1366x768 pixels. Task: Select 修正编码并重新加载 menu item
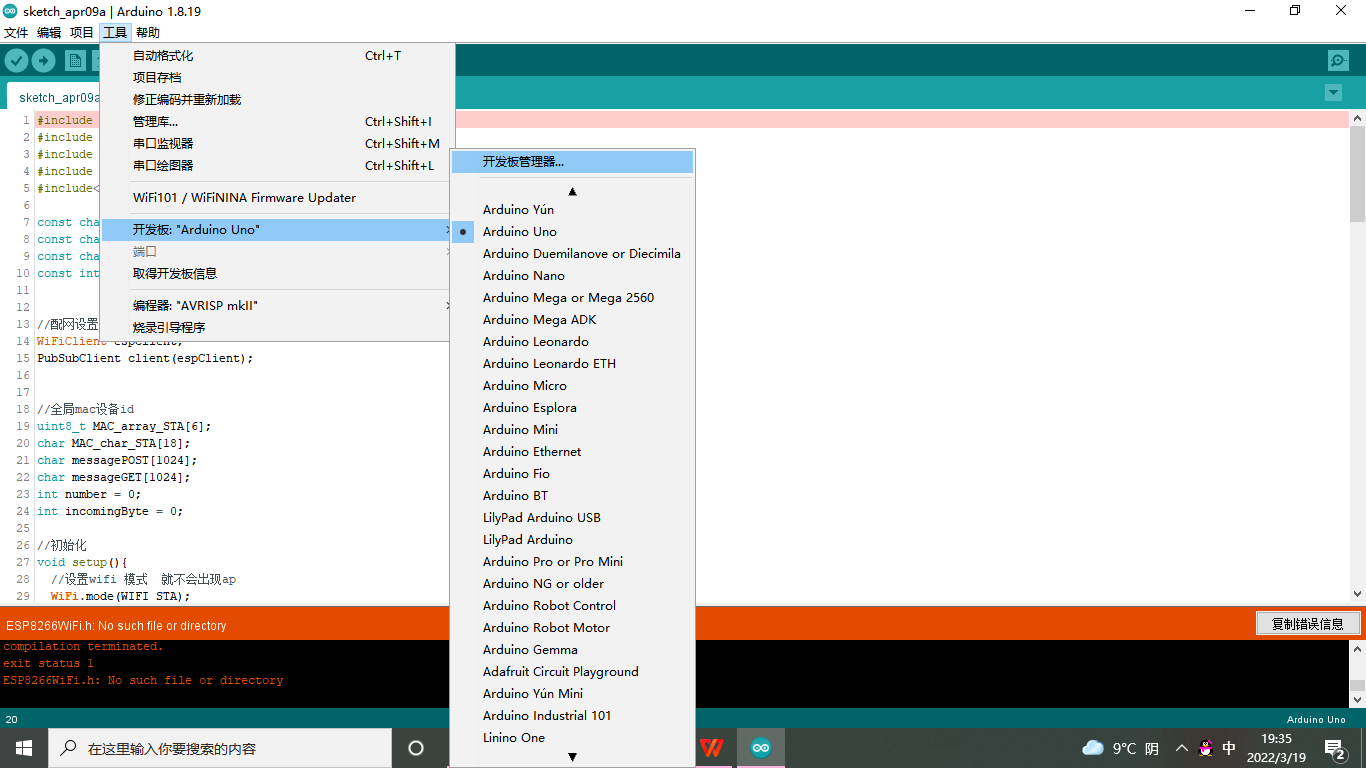click(x=278, y=100)
